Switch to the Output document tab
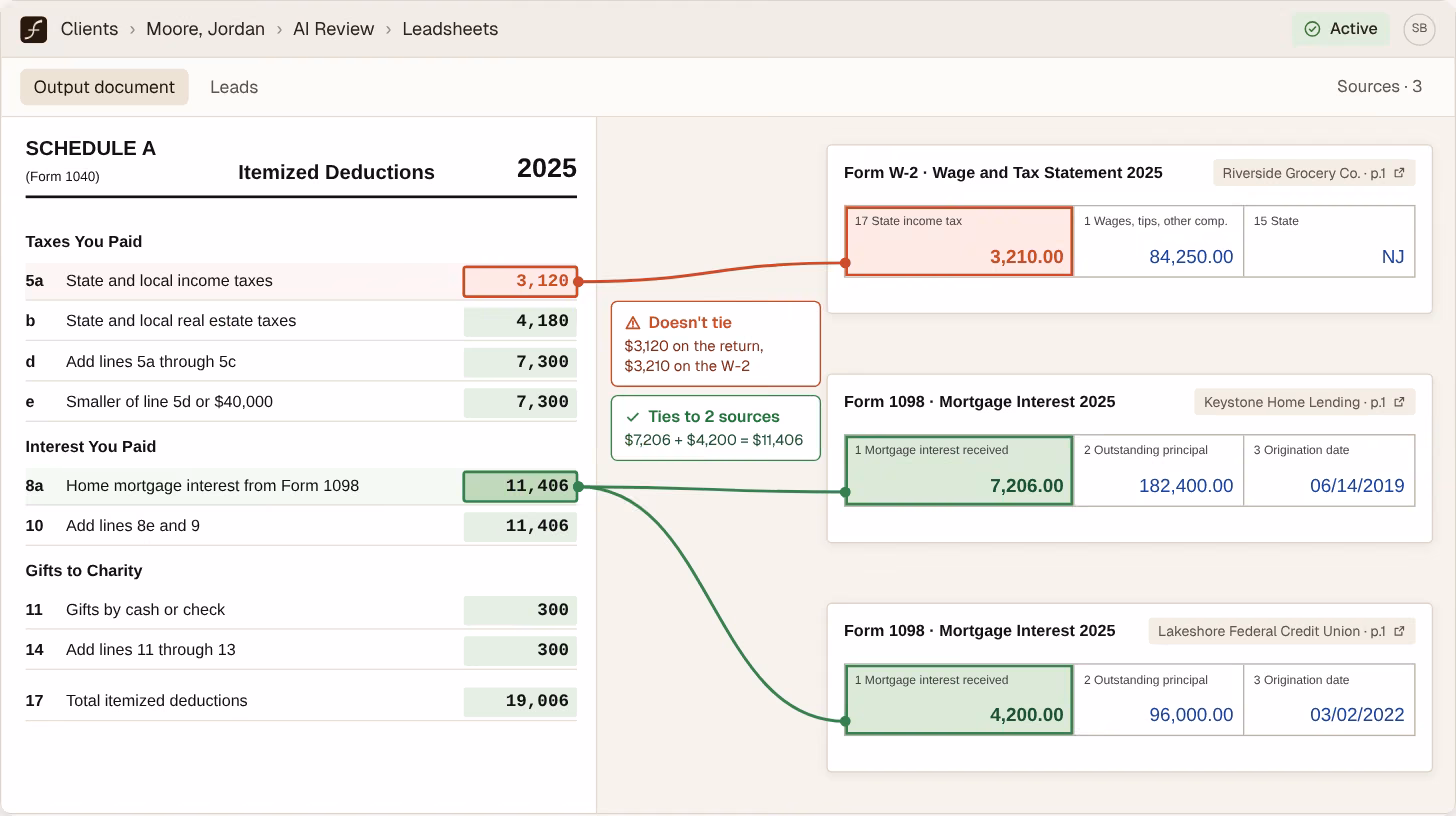This screenshot has width=1456, height=816. pyautogui.click(x=104, y=87)
